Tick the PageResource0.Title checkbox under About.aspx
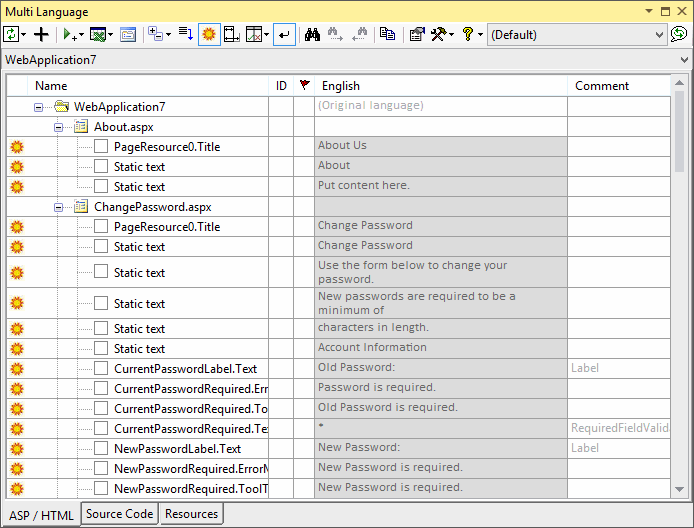This screenshot has height=528, width=694. pyautogui.click(x=101, y=147)
